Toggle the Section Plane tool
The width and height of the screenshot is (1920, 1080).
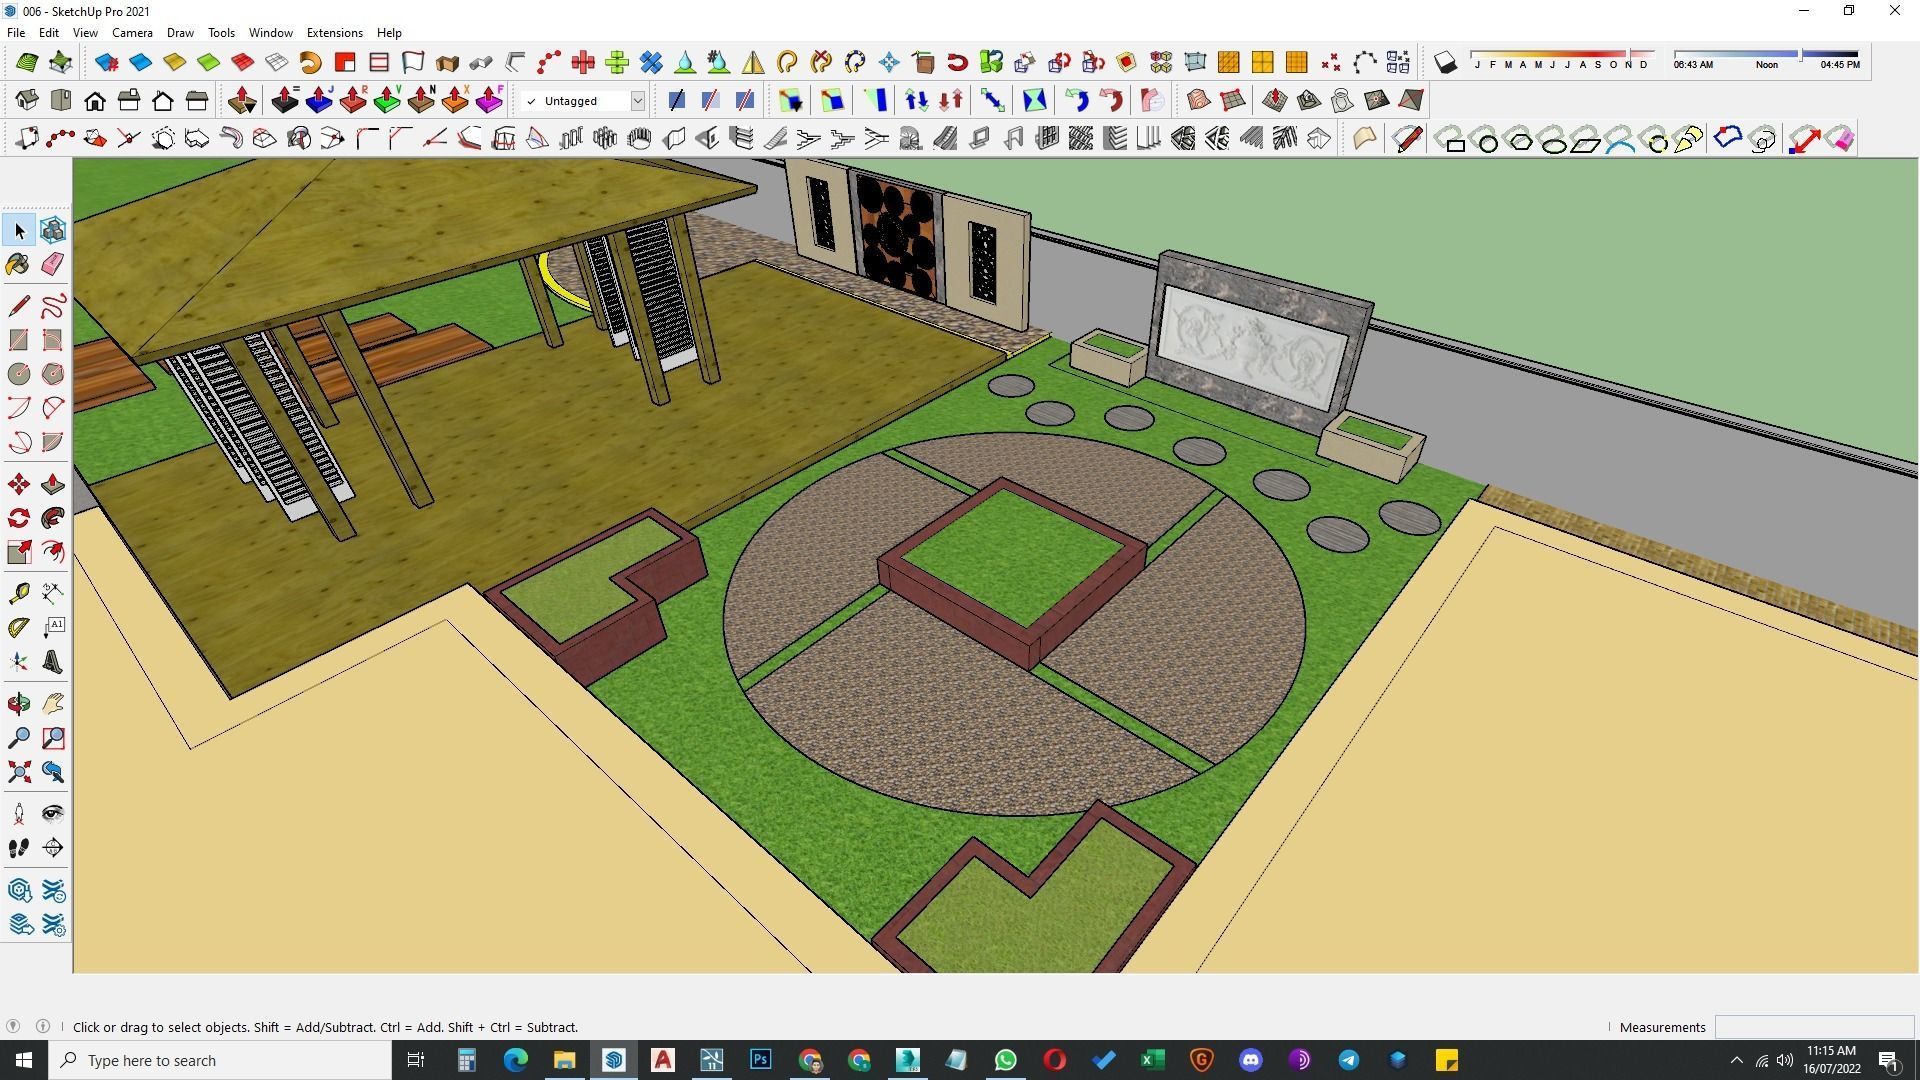click(x=53, y=848)
